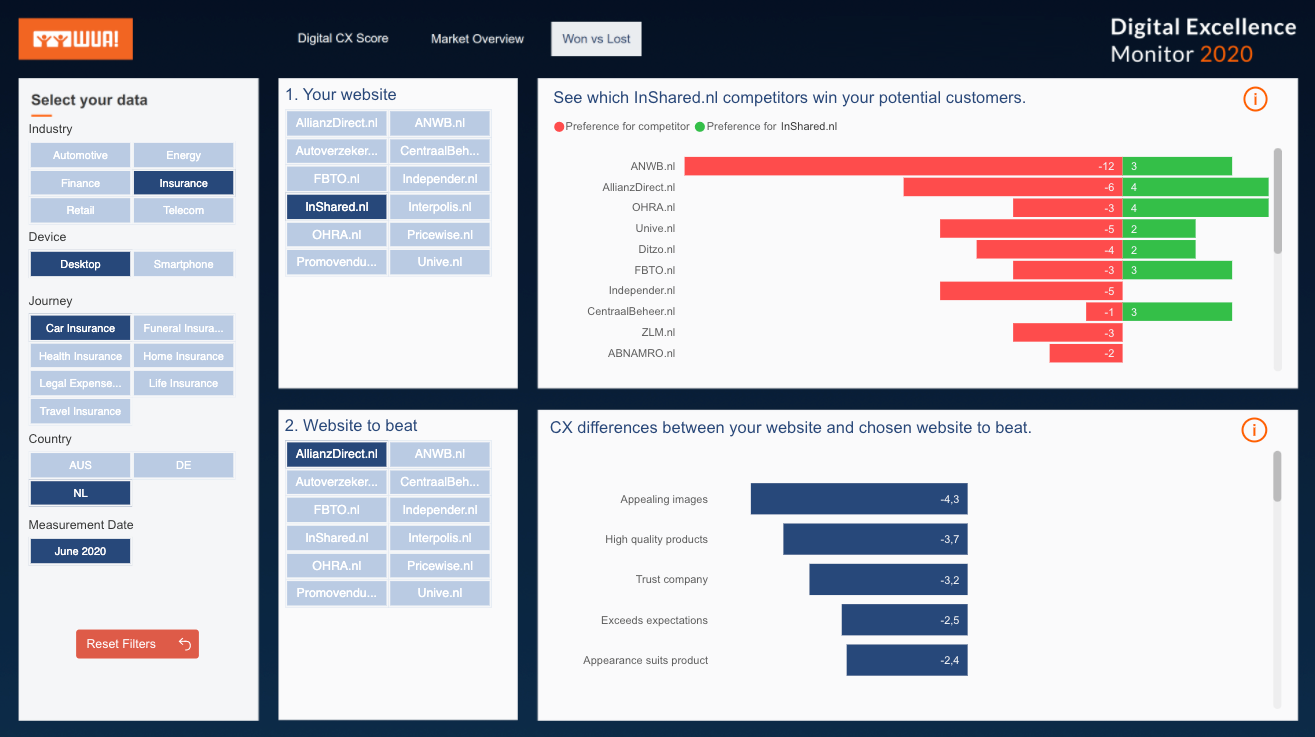Select Smartphone device filter
This screenshot has width=1315, height=737.
click(x=183, y=264)
